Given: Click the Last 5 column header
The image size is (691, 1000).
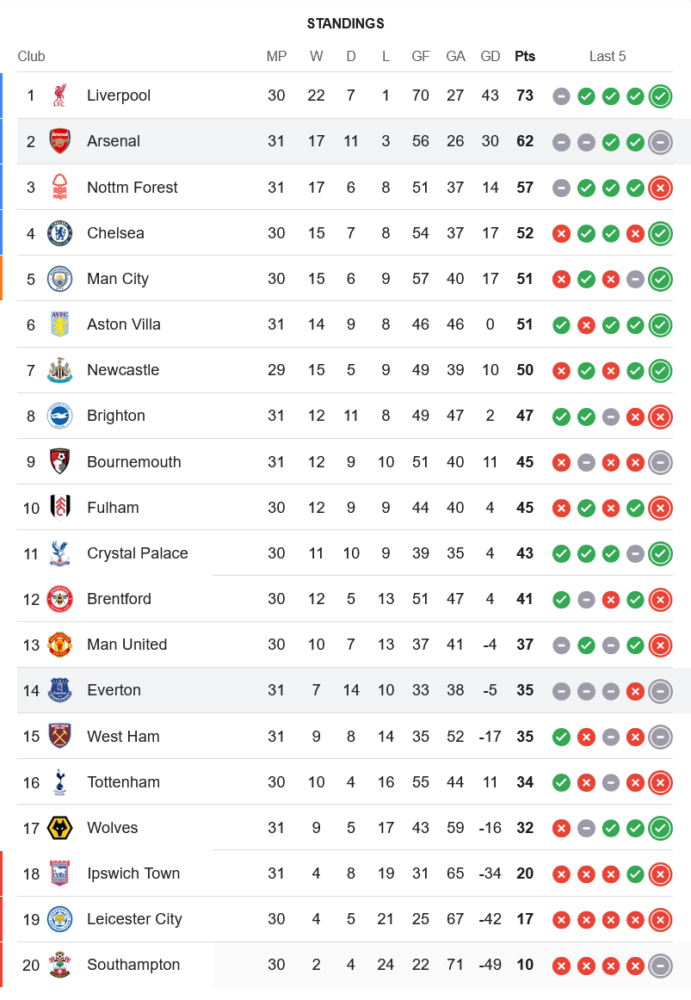Looking at the screenshot, I should [607, 56].
